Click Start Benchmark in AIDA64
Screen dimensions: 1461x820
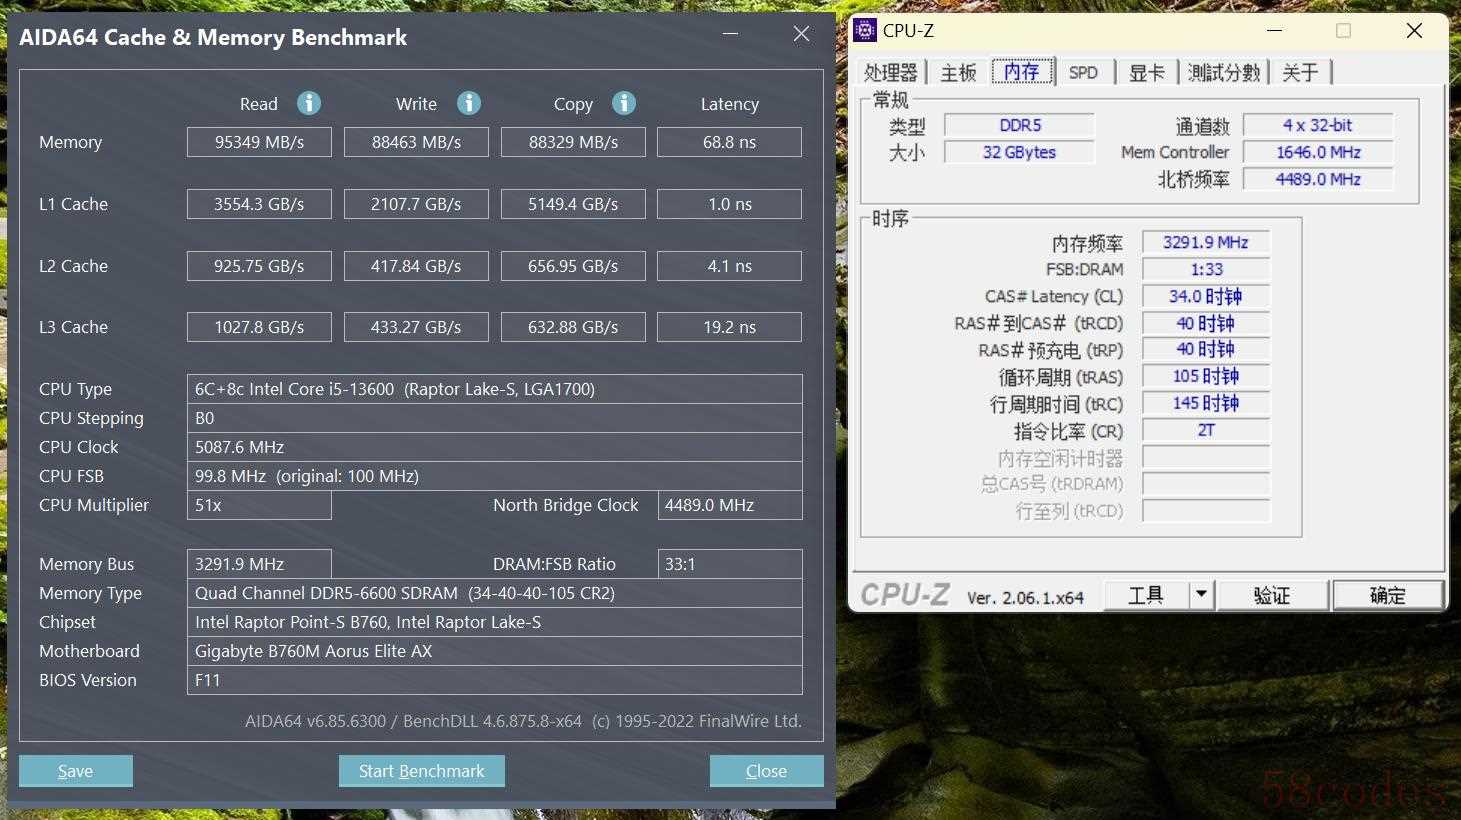(x=422, y=771)
